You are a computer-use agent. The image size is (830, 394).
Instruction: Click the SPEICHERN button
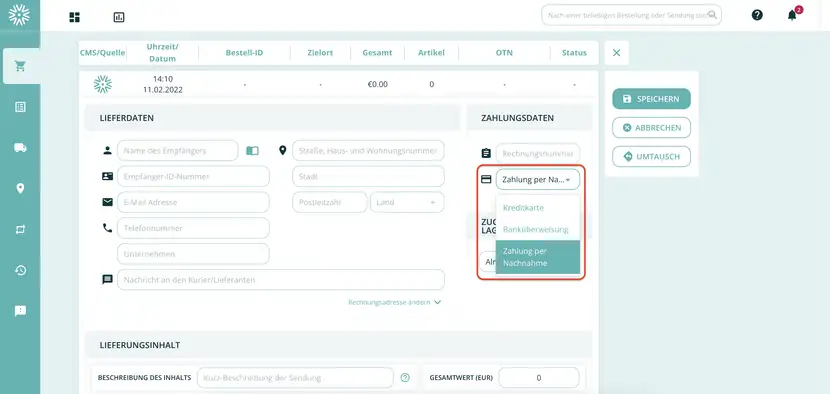point(652,99)
